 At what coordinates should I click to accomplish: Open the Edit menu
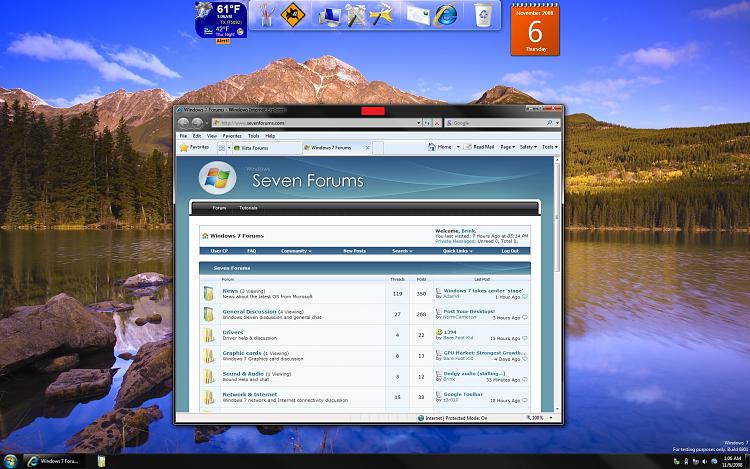197,136
